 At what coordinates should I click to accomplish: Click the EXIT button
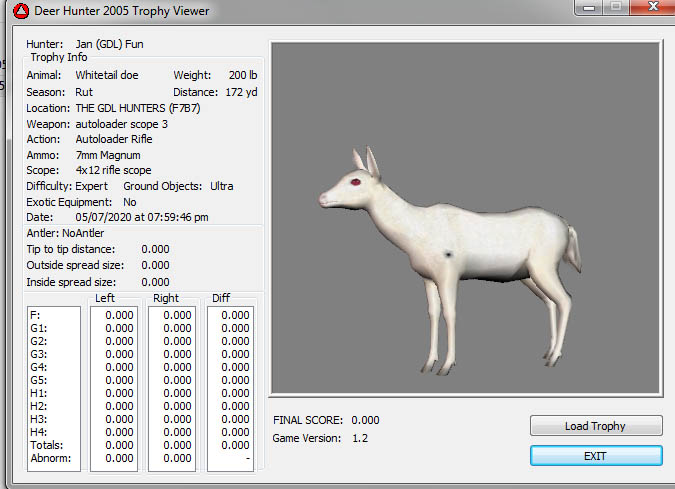[x=596, y=456]
